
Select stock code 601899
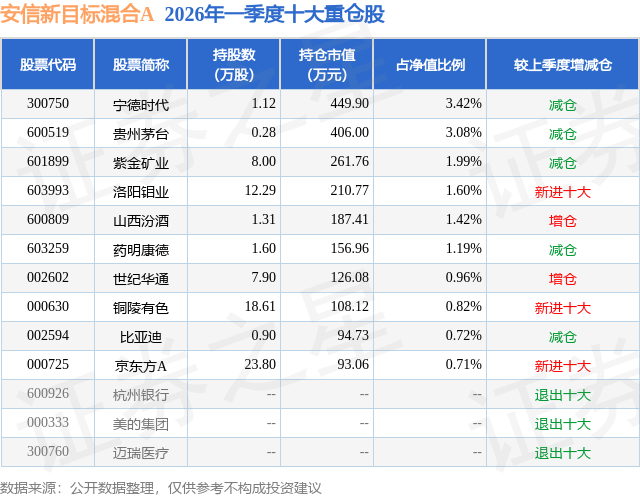[x=48, y=161]
